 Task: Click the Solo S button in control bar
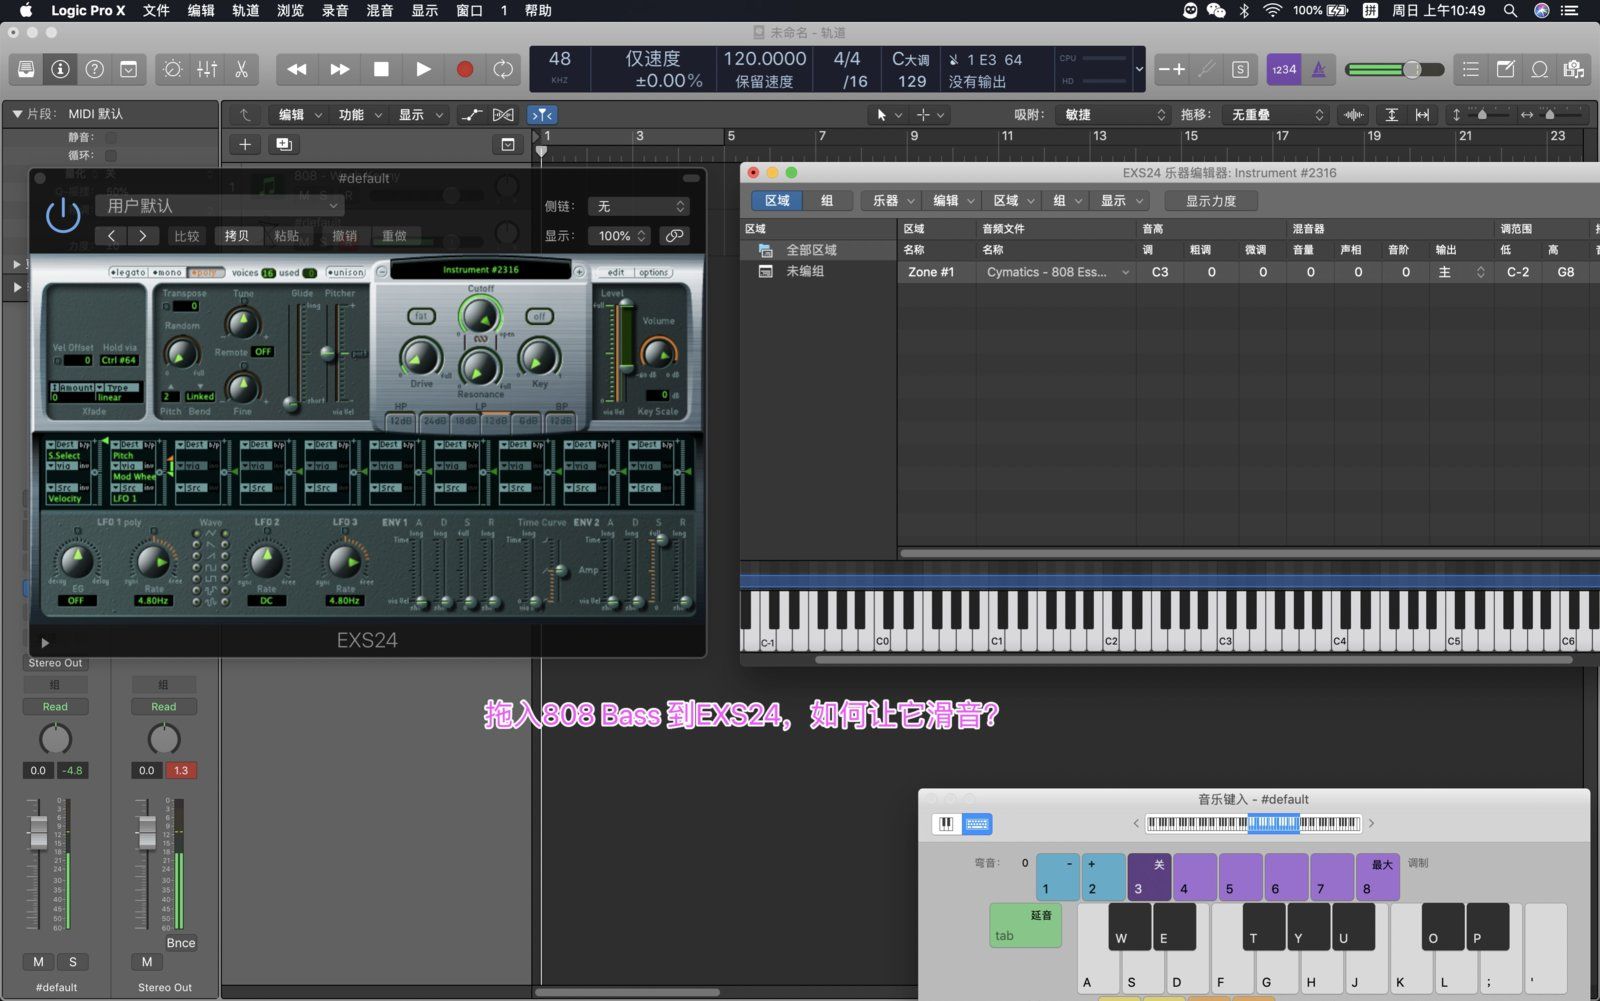[1240, 69]
